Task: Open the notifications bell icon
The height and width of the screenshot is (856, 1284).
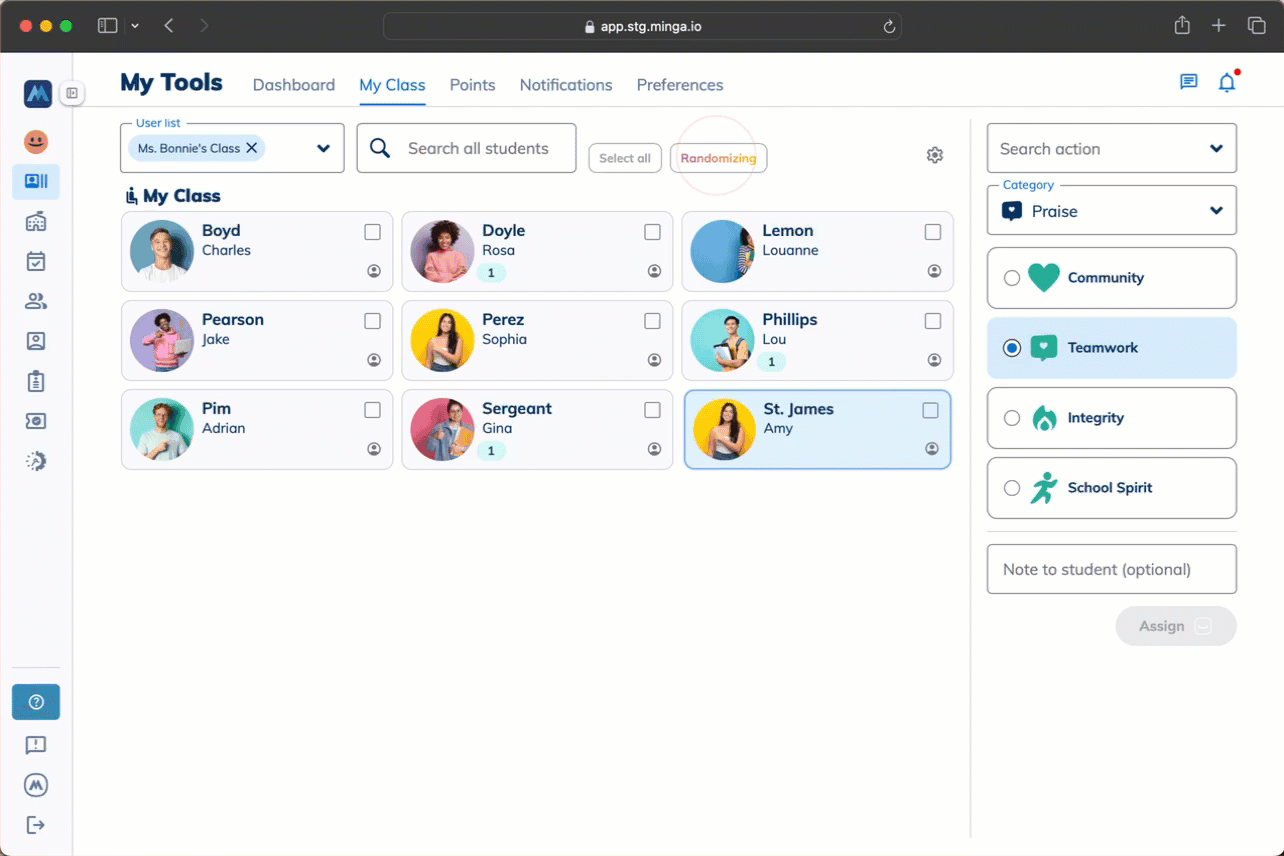Action: (1227, 83)
